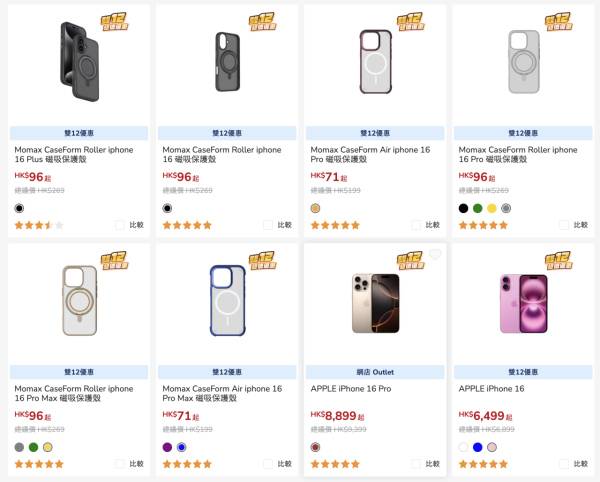Click star rating of APPLE iPhone 16
Screen dimensions: 600x482
[x=483, y=464]
